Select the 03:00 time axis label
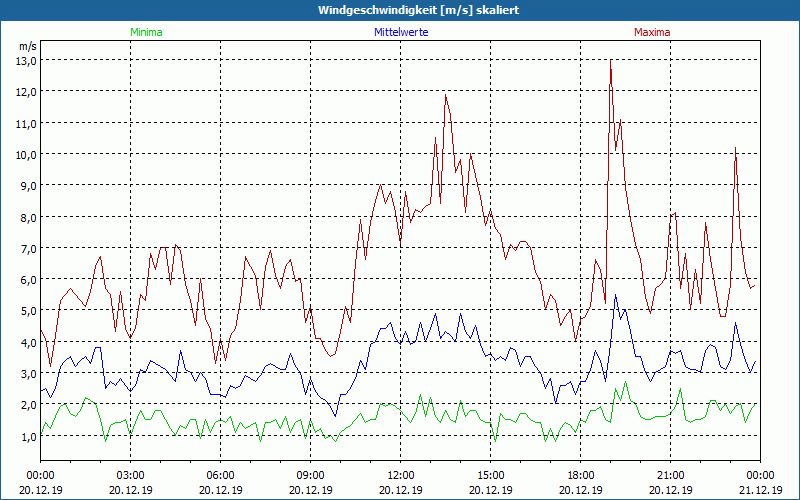Viewport: 800px width, 500px height. (x=131, y=474)
